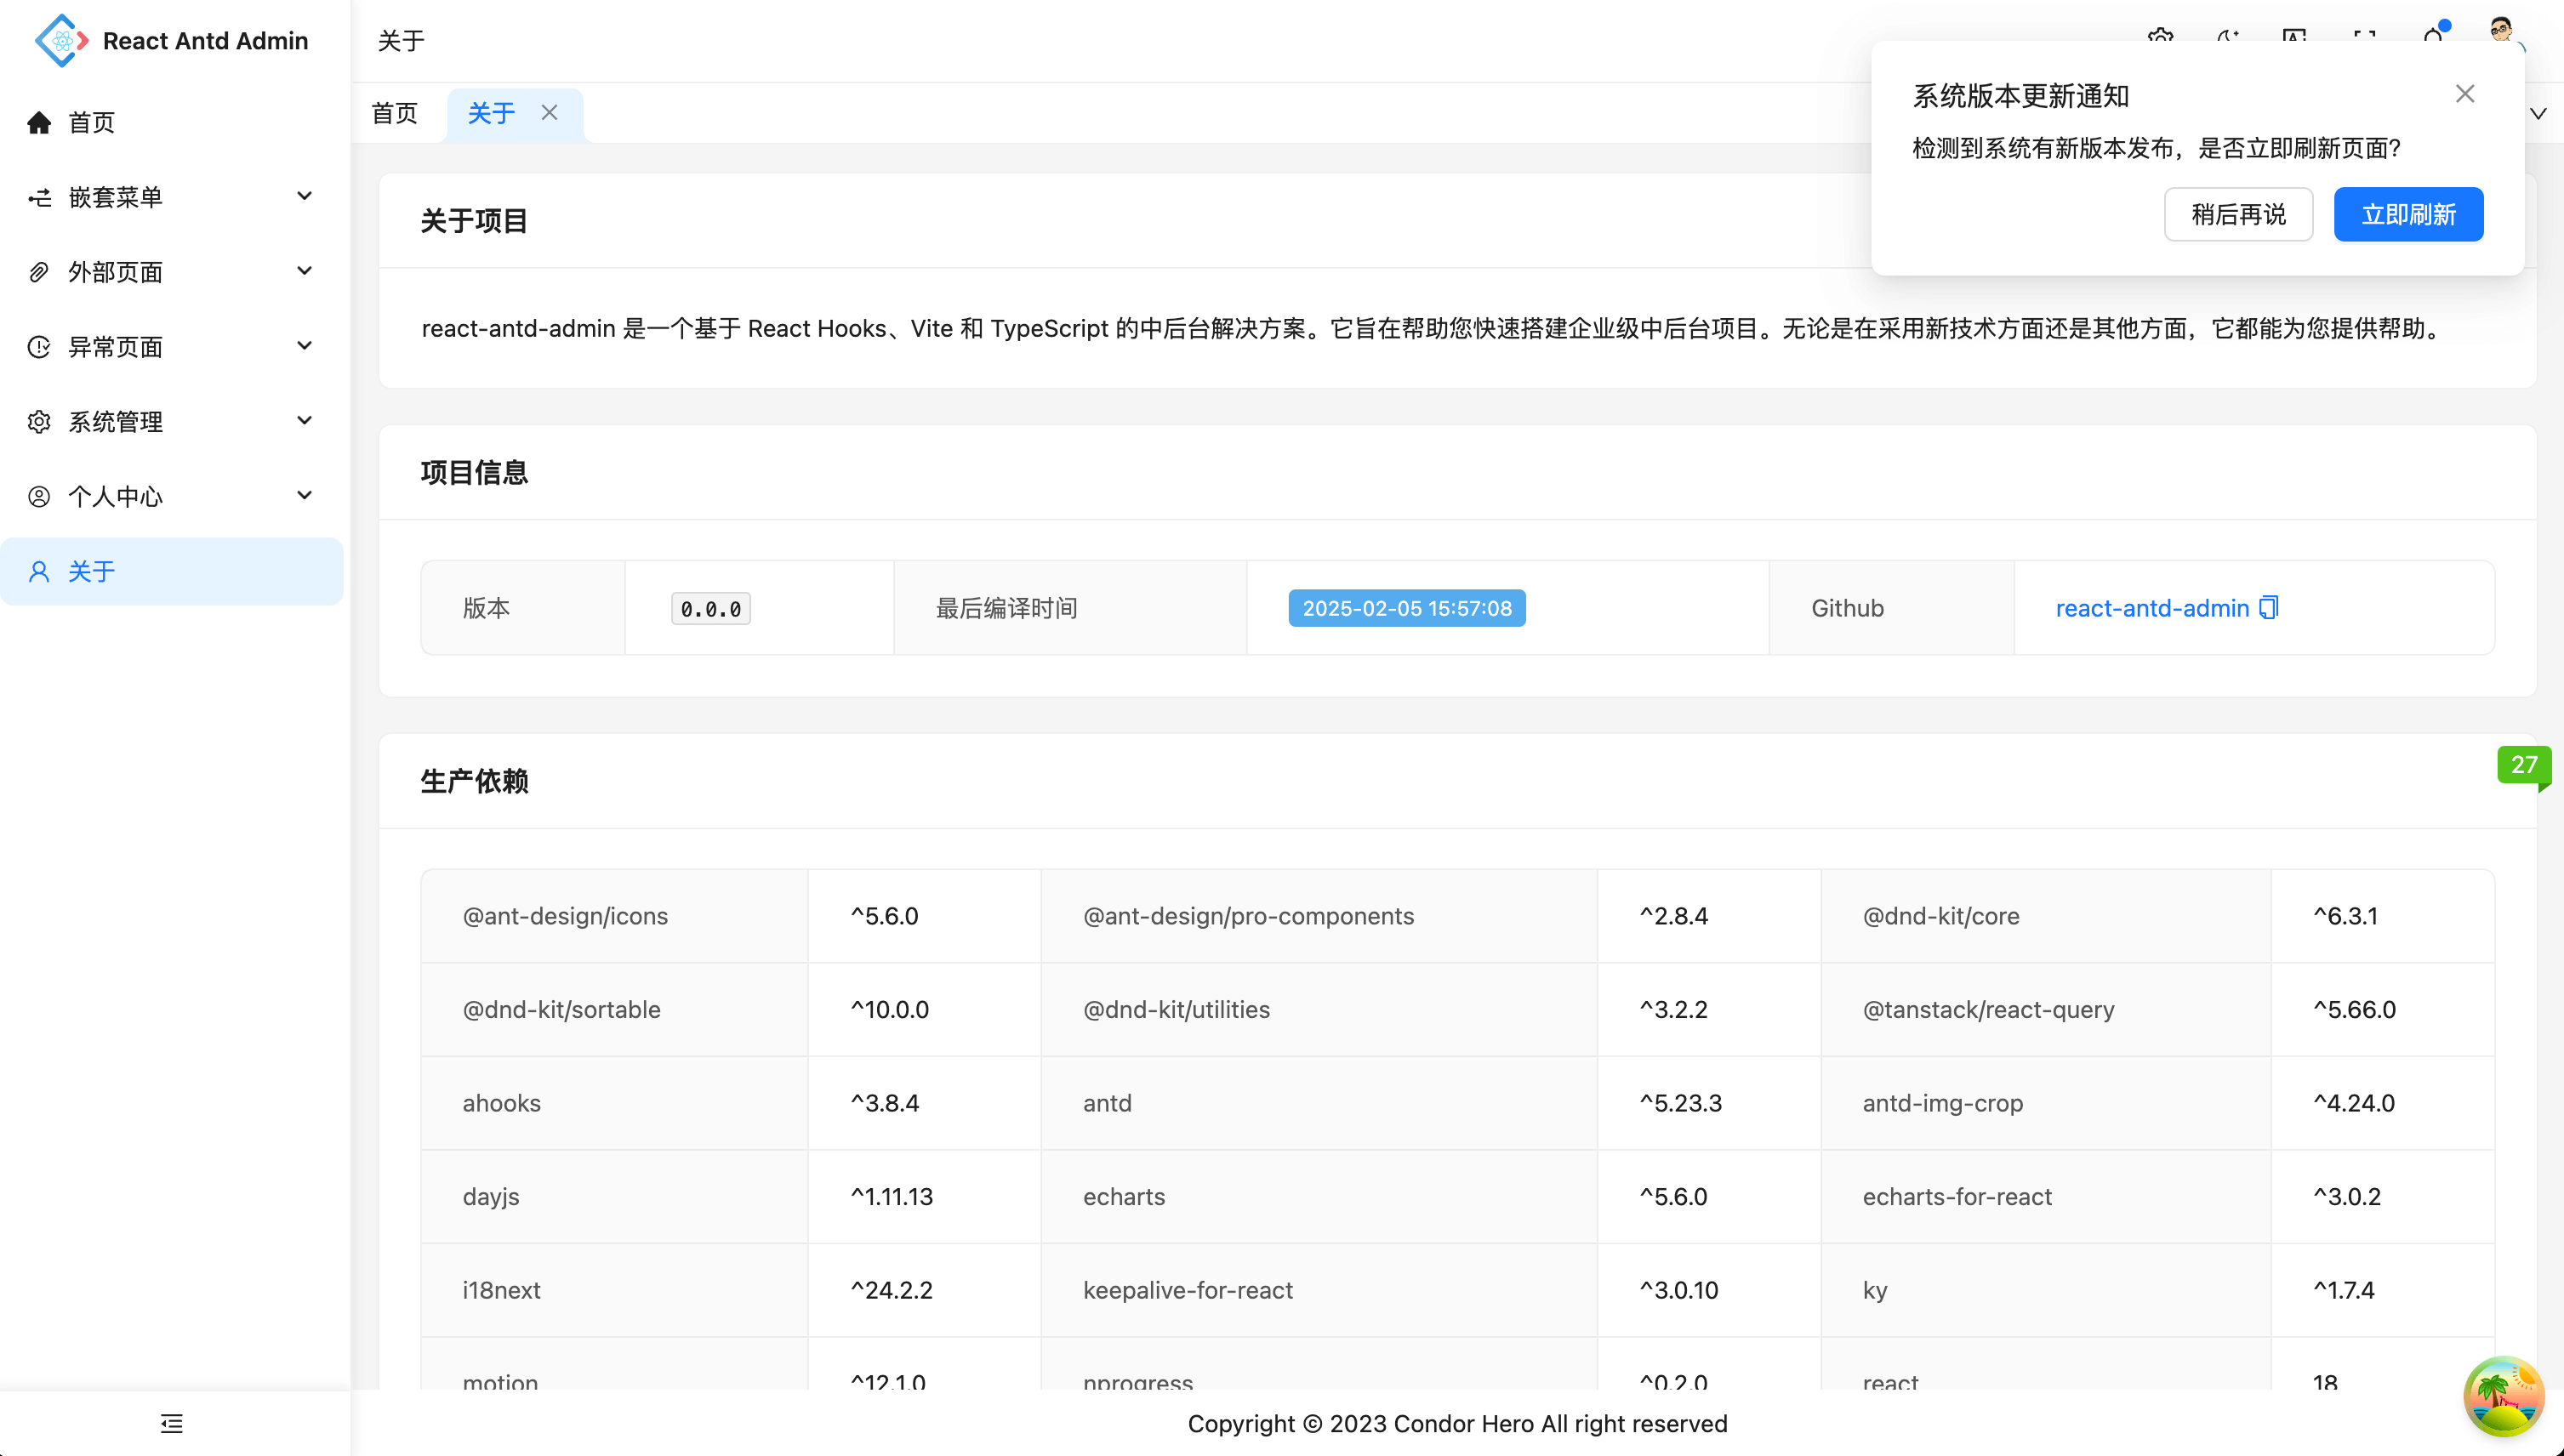
Task: Toggle dark mode with the moon icon
Action: (2228, 36)
